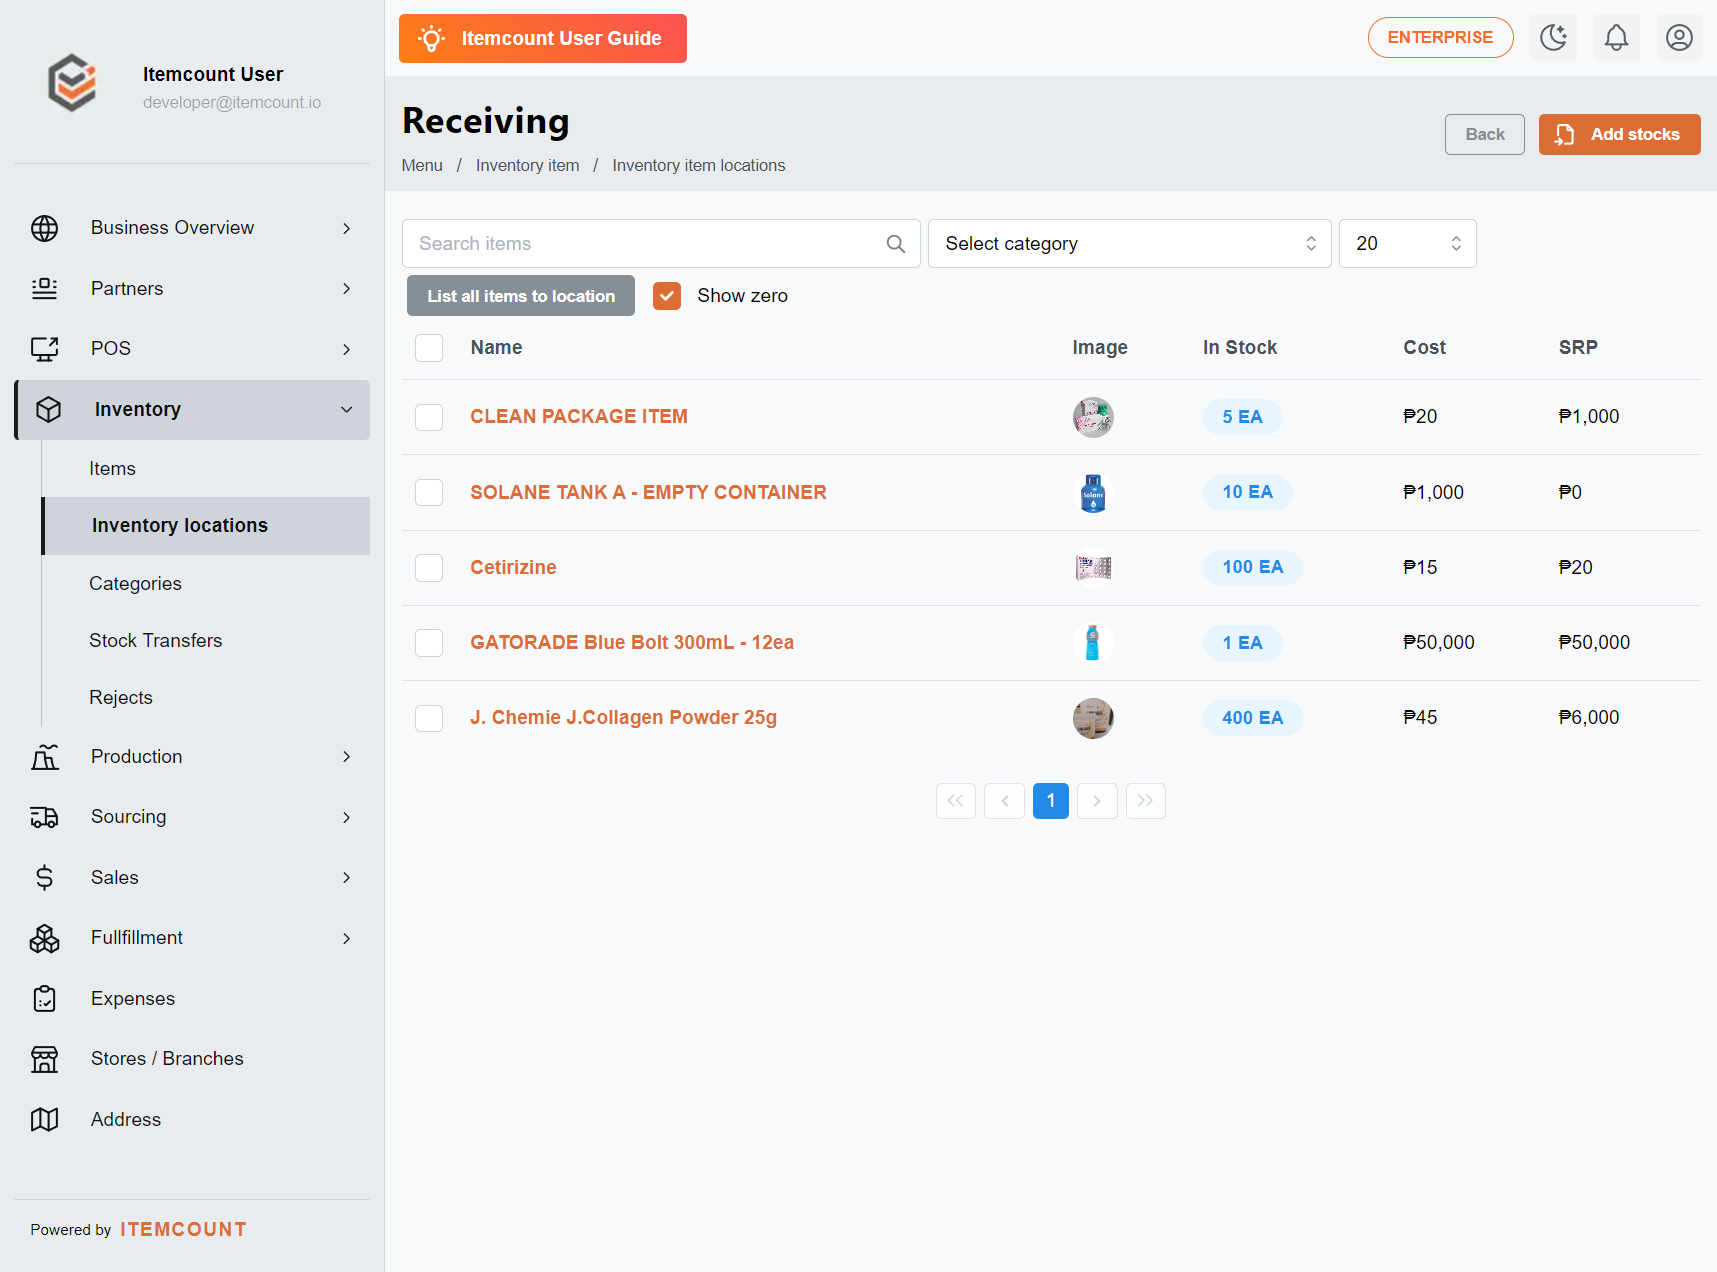The image size is (1717, 1272).
Task: Go to Categories submenu item
Action: click(x=135, y=583)
